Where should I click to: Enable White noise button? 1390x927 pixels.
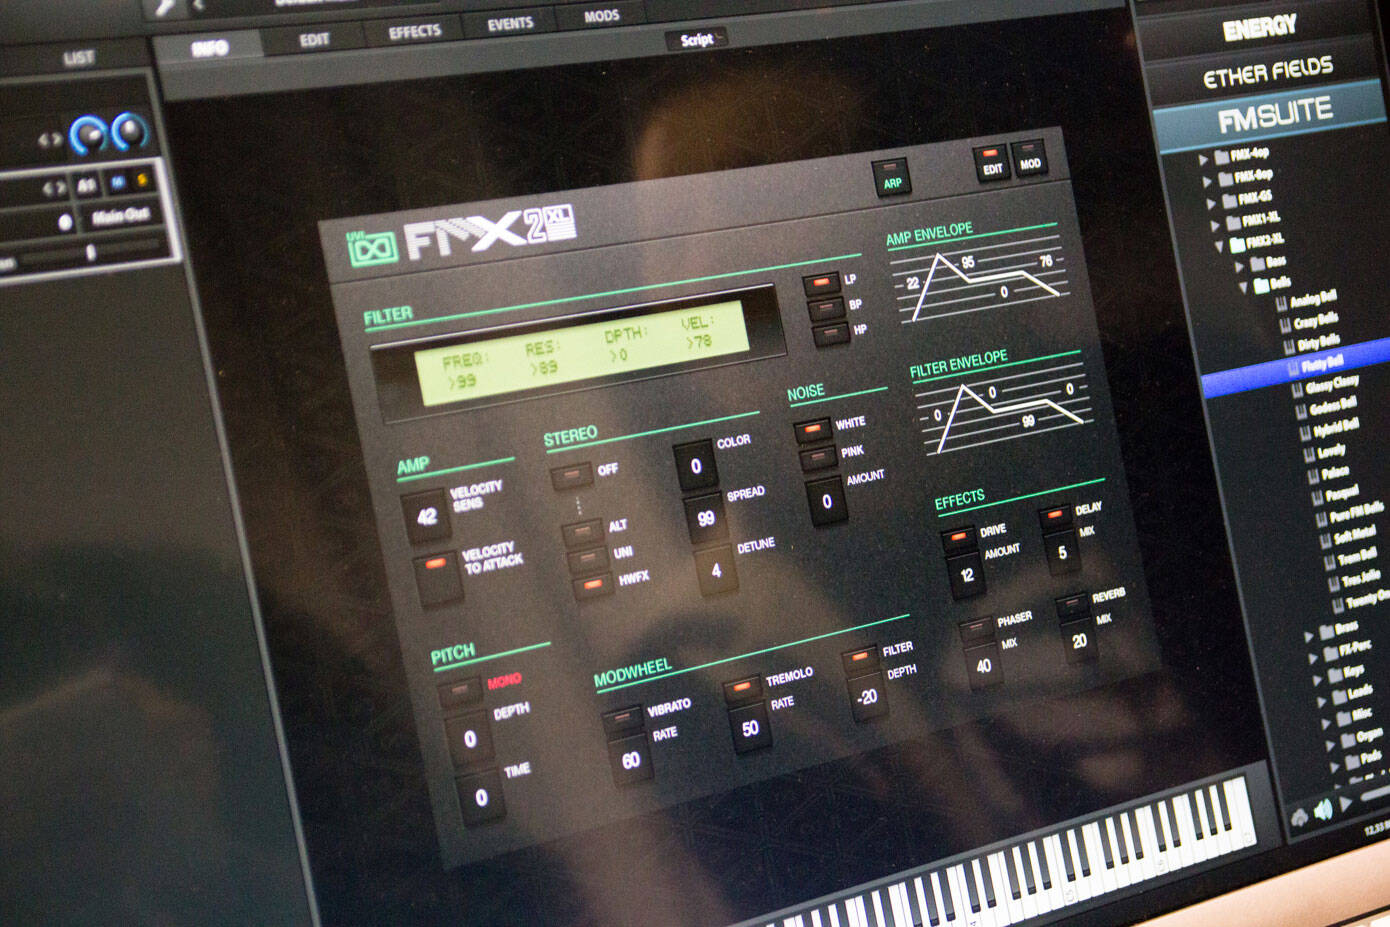[812, 430]
